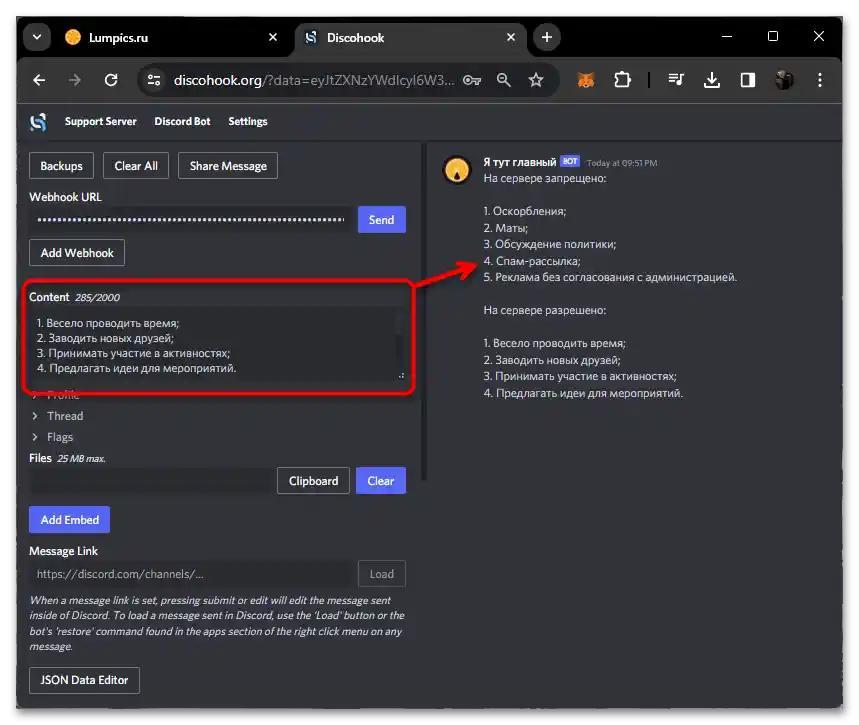Open Discohook Settings
Screen dimensions: 859x725
248,122
